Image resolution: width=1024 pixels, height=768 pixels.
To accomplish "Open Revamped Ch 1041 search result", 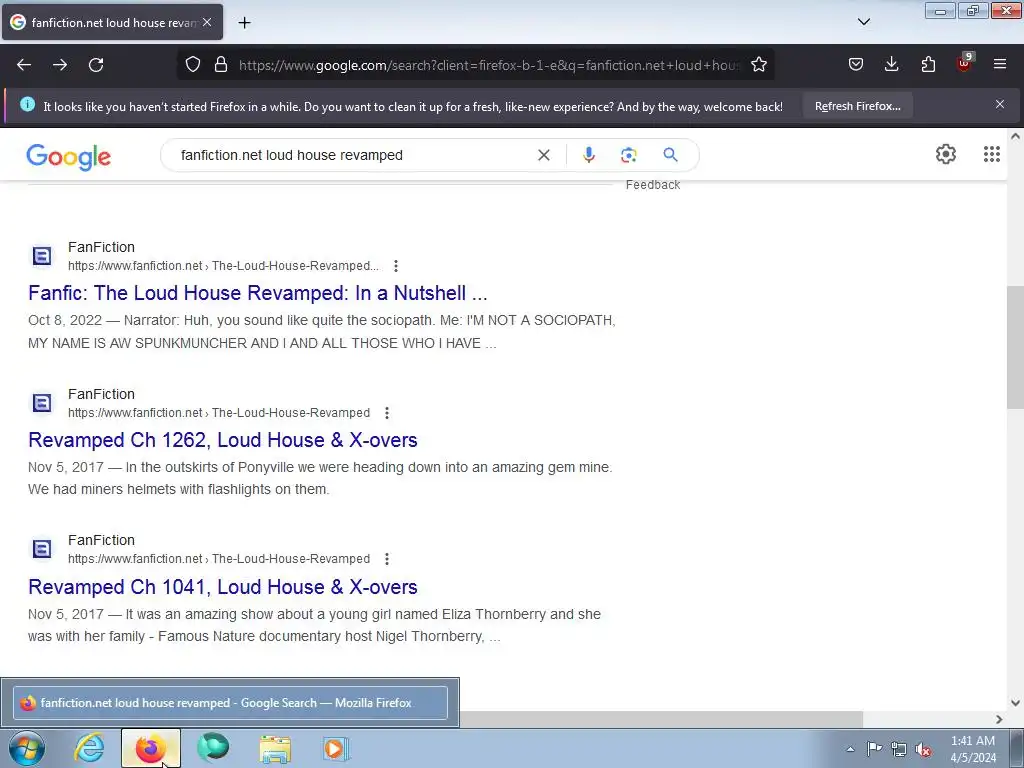I will click(223, 587).
